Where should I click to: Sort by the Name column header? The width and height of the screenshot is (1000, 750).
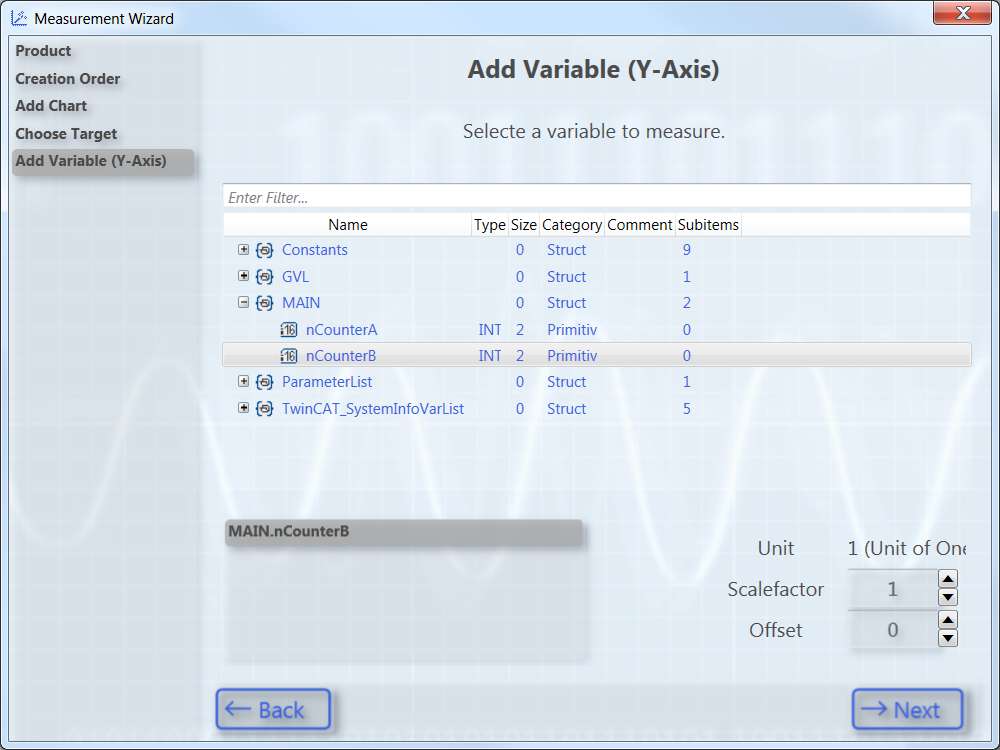click(348, 224)
